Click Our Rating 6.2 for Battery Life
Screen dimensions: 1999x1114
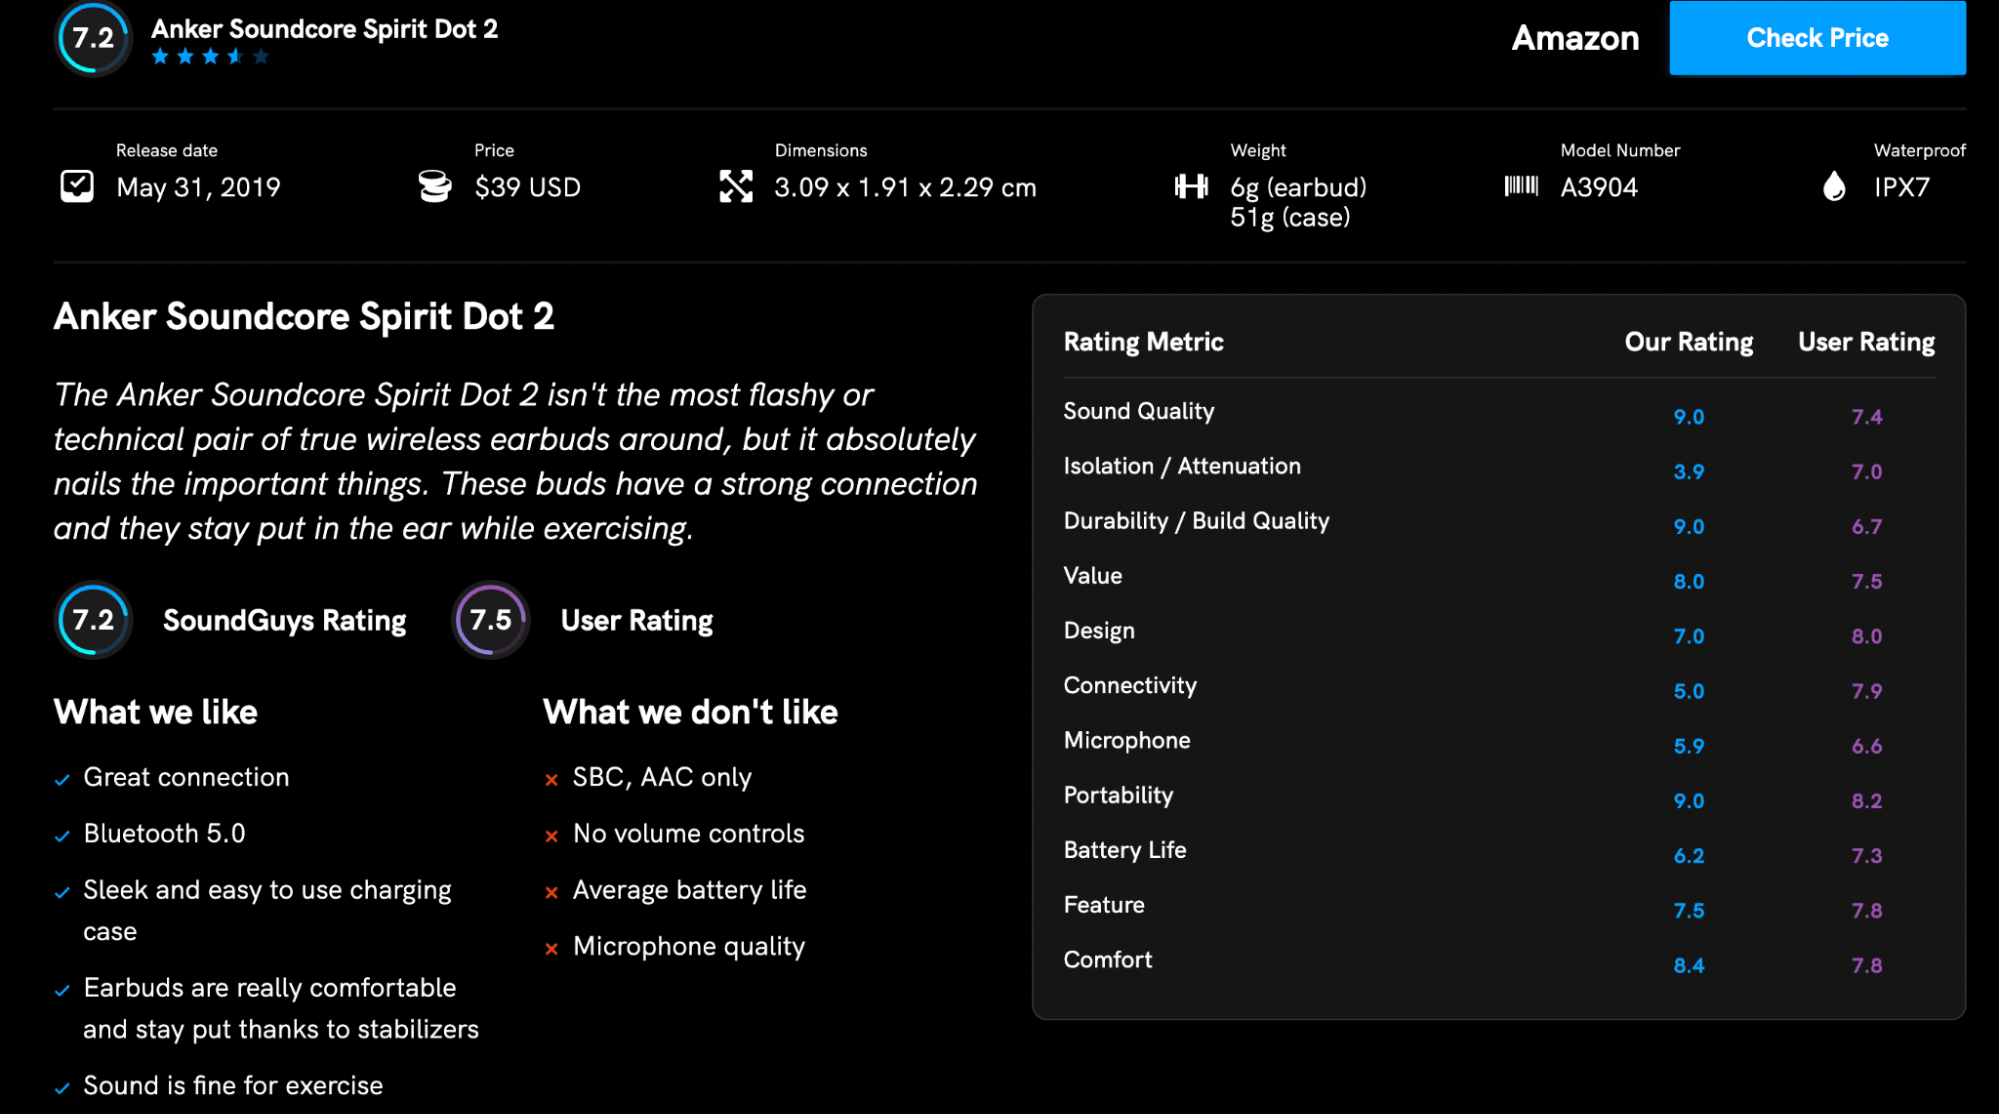[1689, 857]
